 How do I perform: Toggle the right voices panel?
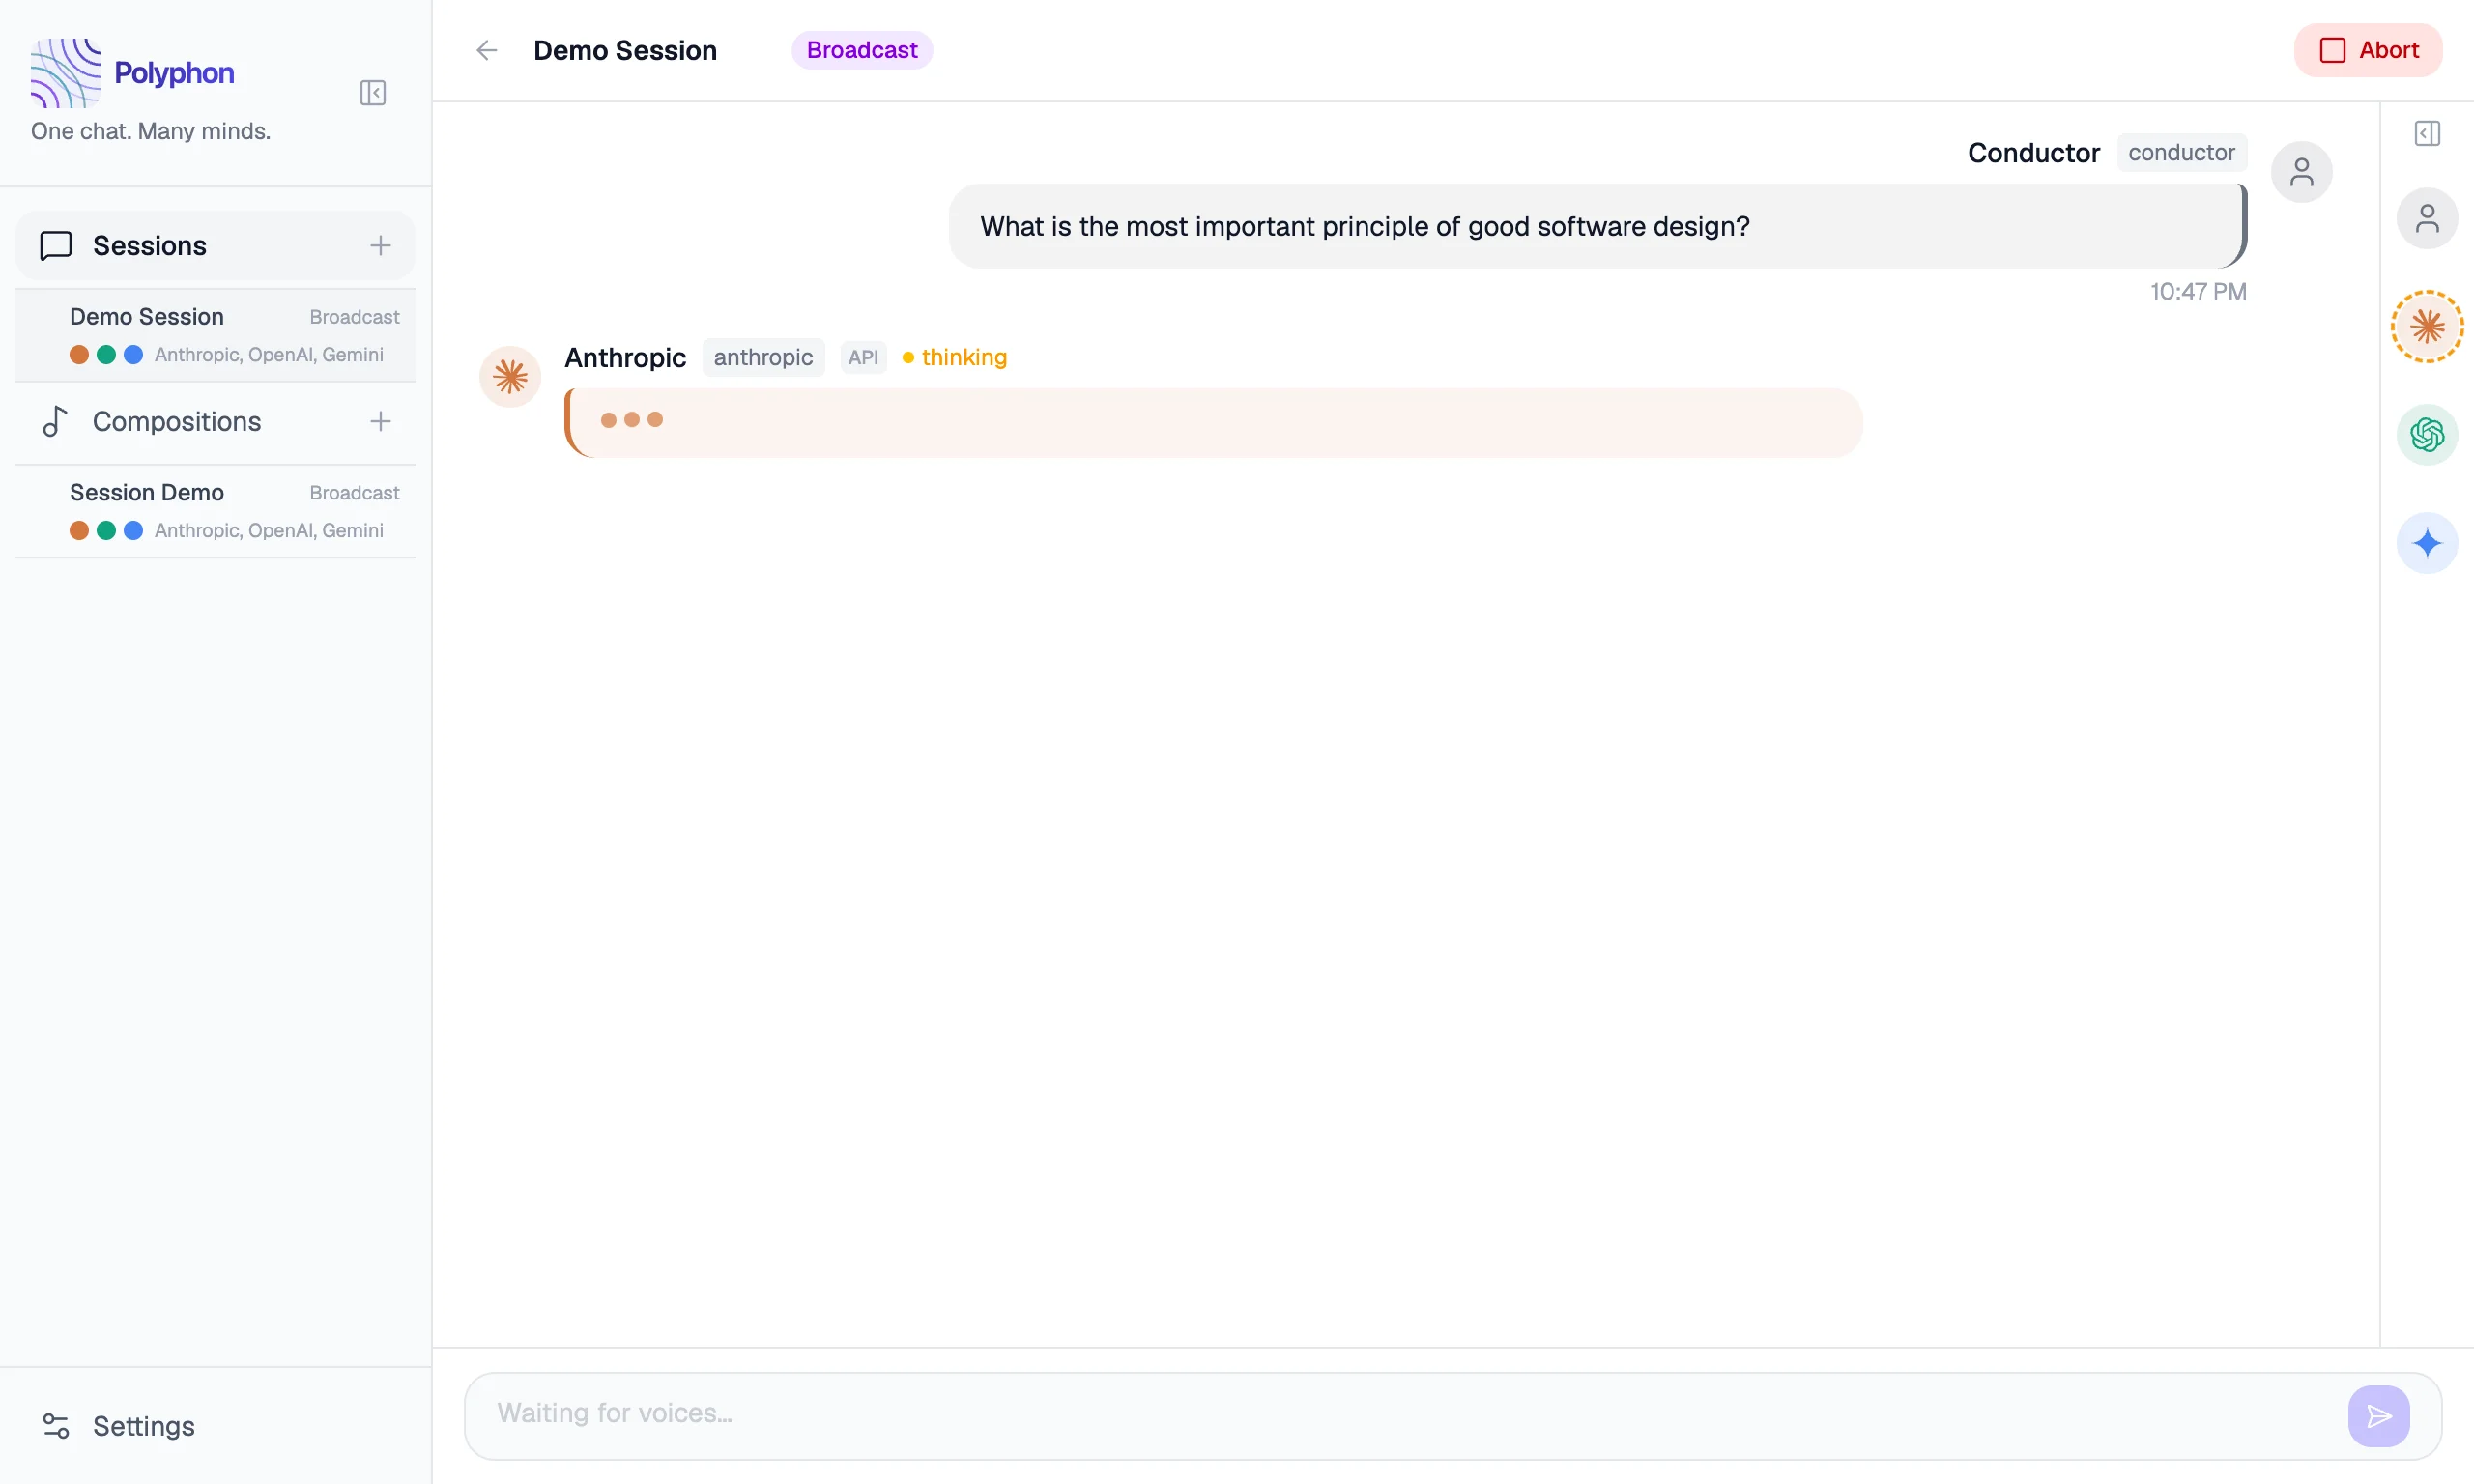(2427, 133)
